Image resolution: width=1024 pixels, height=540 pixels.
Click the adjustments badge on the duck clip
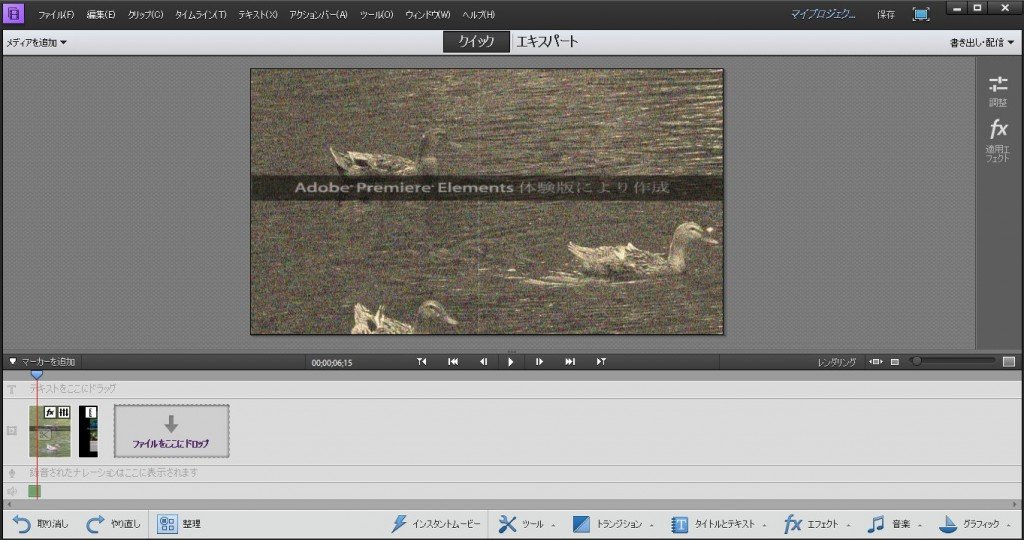click(x=63, y=412)
